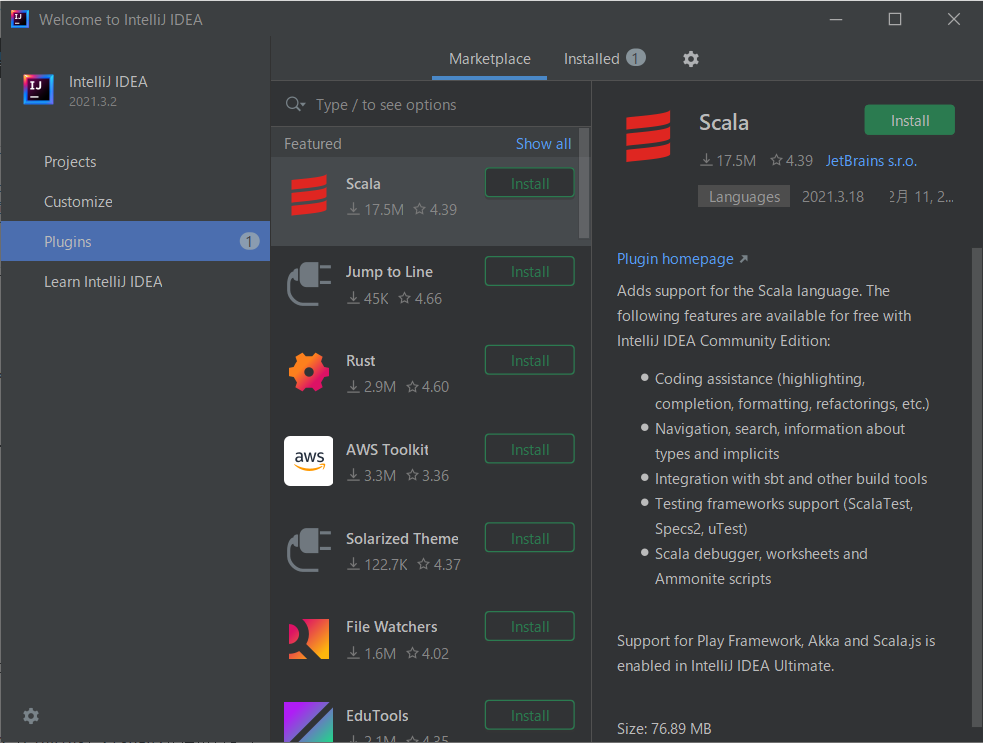Select the AWS Toolkit name

[x=387, y=450]
